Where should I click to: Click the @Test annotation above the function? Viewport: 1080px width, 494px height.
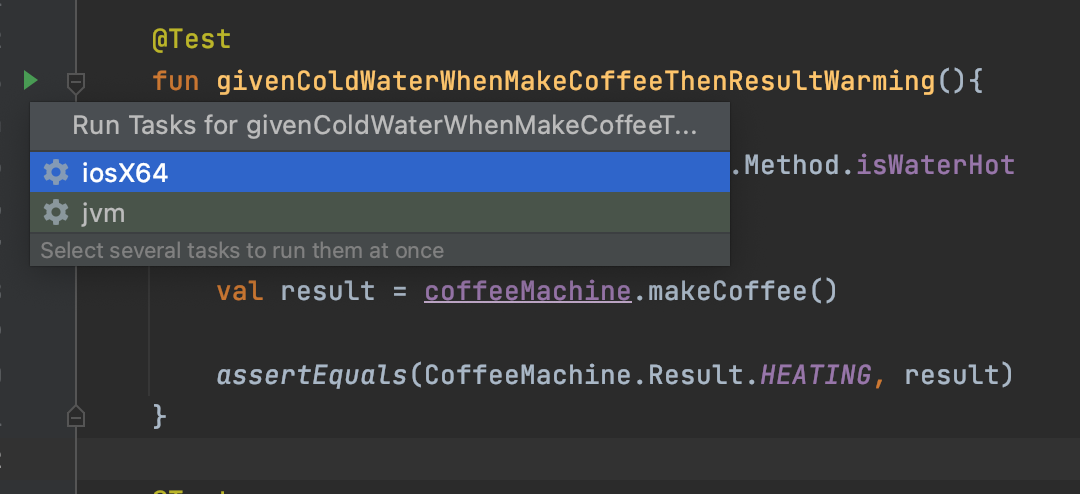(x=191, y=40)
